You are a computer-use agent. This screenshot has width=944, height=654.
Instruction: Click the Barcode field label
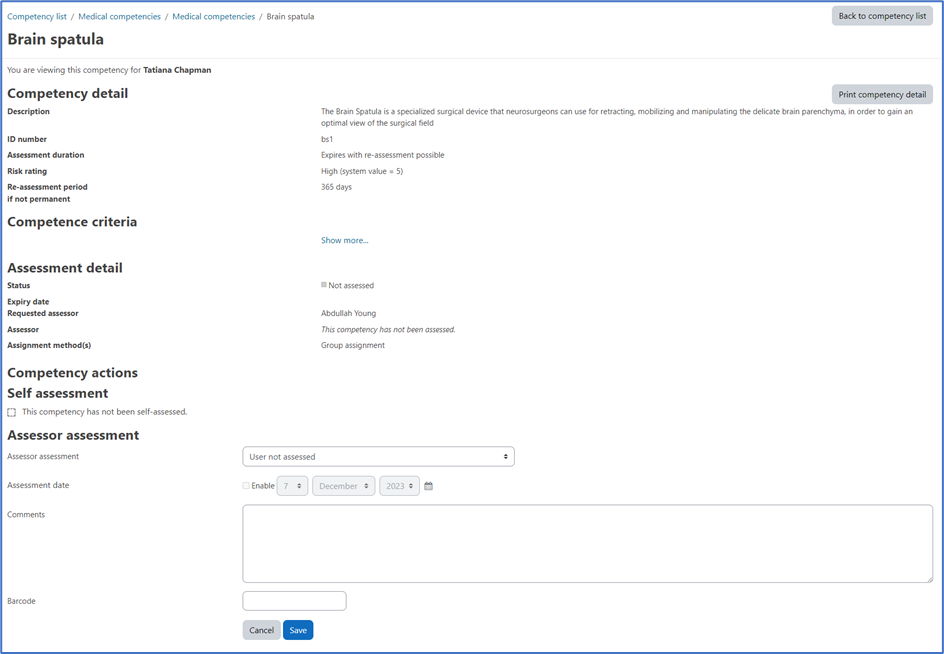21,601
